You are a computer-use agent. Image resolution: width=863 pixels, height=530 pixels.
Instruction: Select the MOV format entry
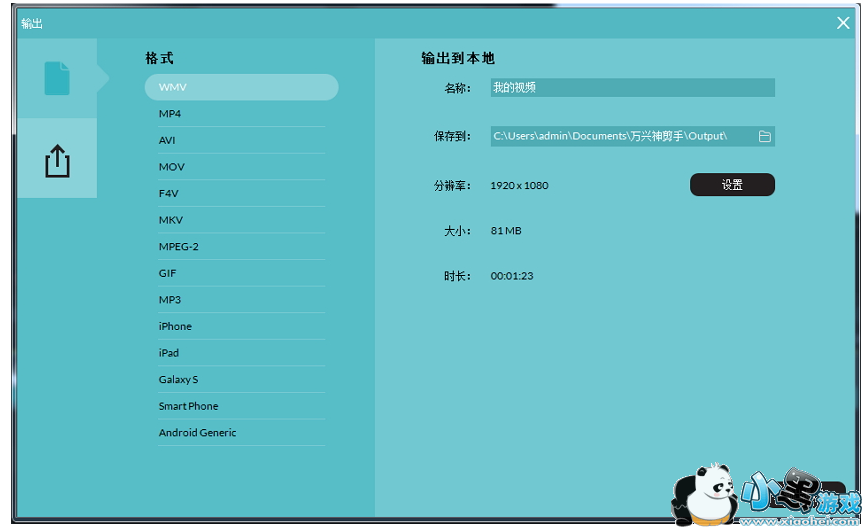coord(242,167)
